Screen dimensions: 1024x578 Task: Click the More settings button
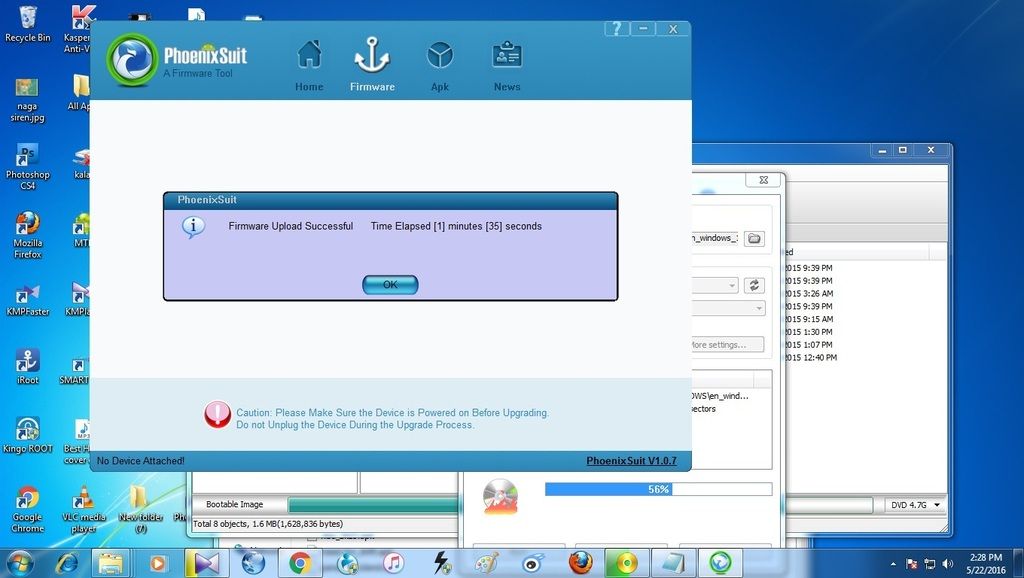coord(727,345)
